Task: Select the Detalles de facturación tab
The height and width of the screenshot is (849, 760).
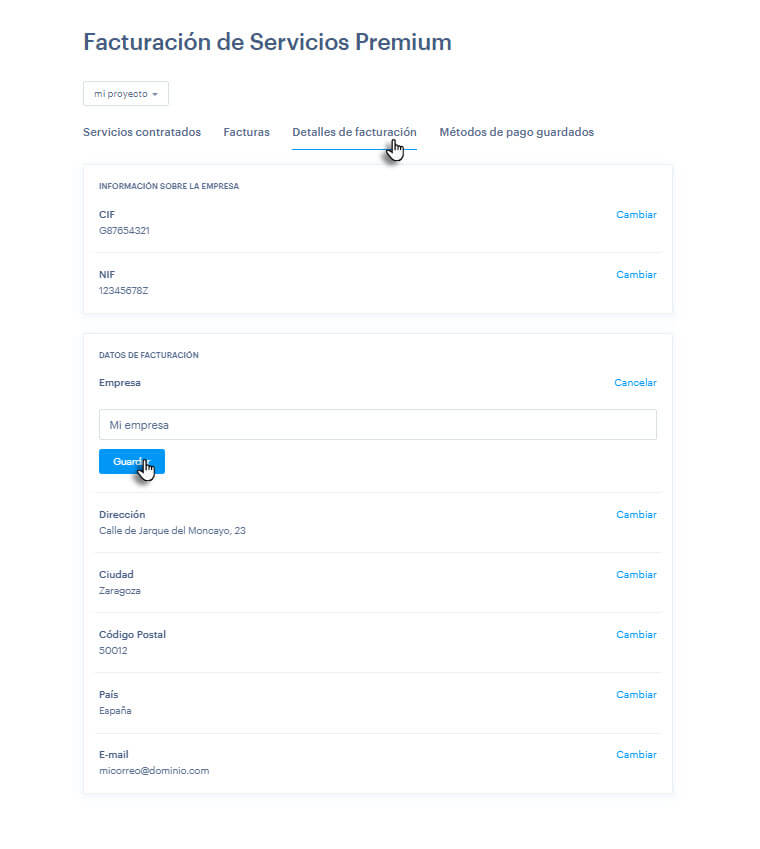Action: [x=354, y=132]
